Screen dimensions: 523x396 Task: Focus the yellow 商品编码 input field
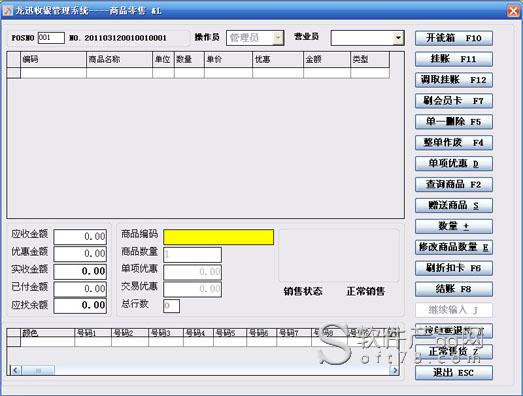pyautogui.click(x=218, y=237)
